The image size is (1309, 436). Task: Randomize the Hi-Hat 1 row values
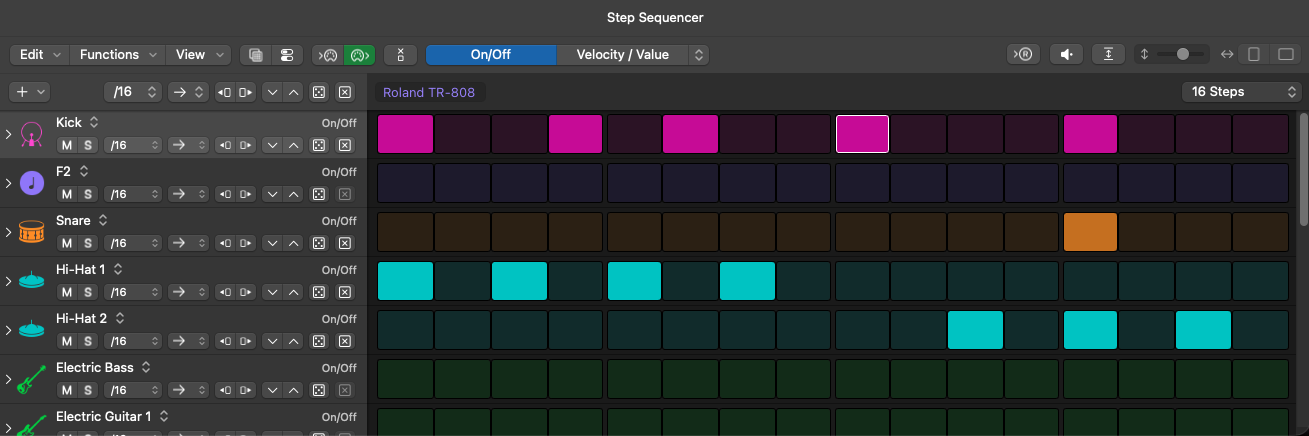click(x=318, y=292)
